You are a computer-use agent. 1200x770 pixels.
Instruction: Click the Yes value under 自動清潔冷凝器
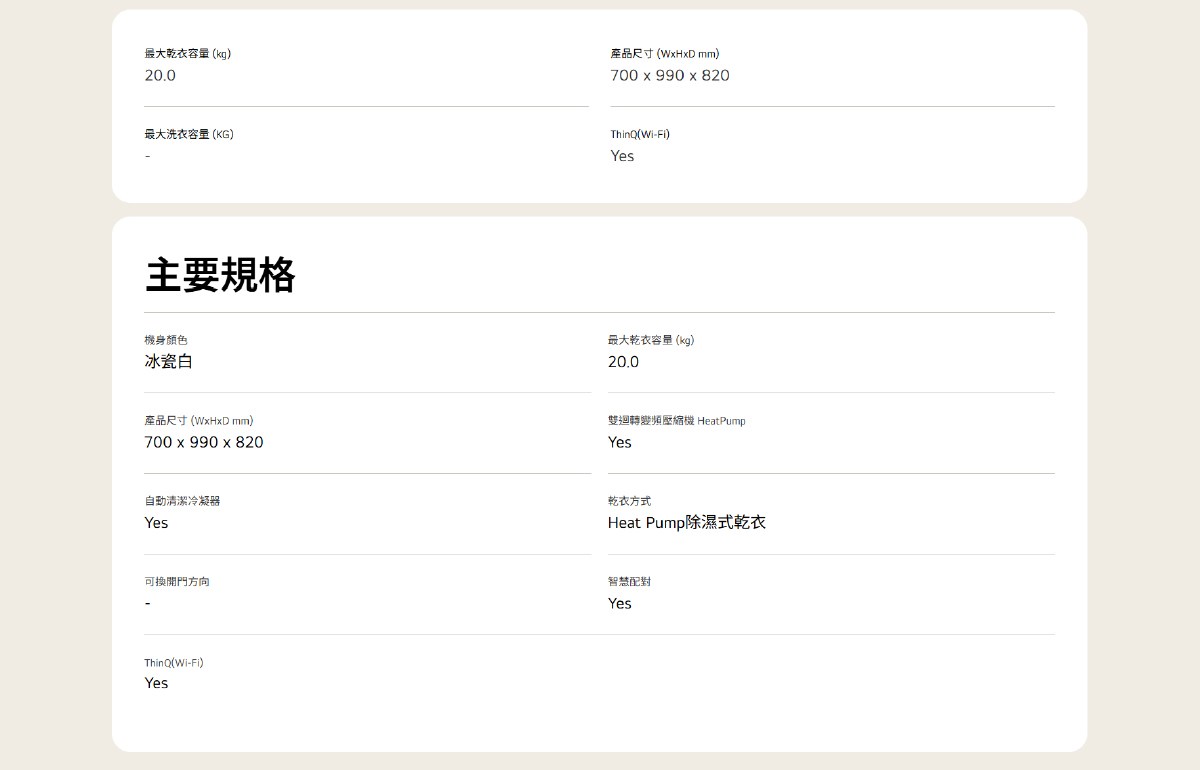pos(156,523)
